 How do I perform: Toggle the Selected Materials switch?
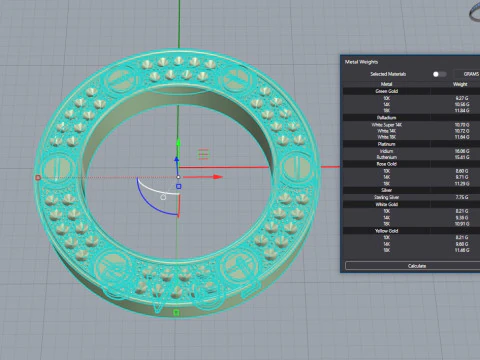click(x=439, y=74)
